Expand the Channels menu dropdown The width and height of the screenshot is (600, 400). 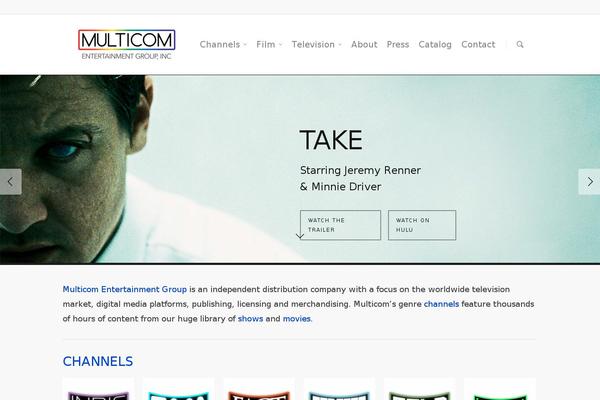(223, 44)
